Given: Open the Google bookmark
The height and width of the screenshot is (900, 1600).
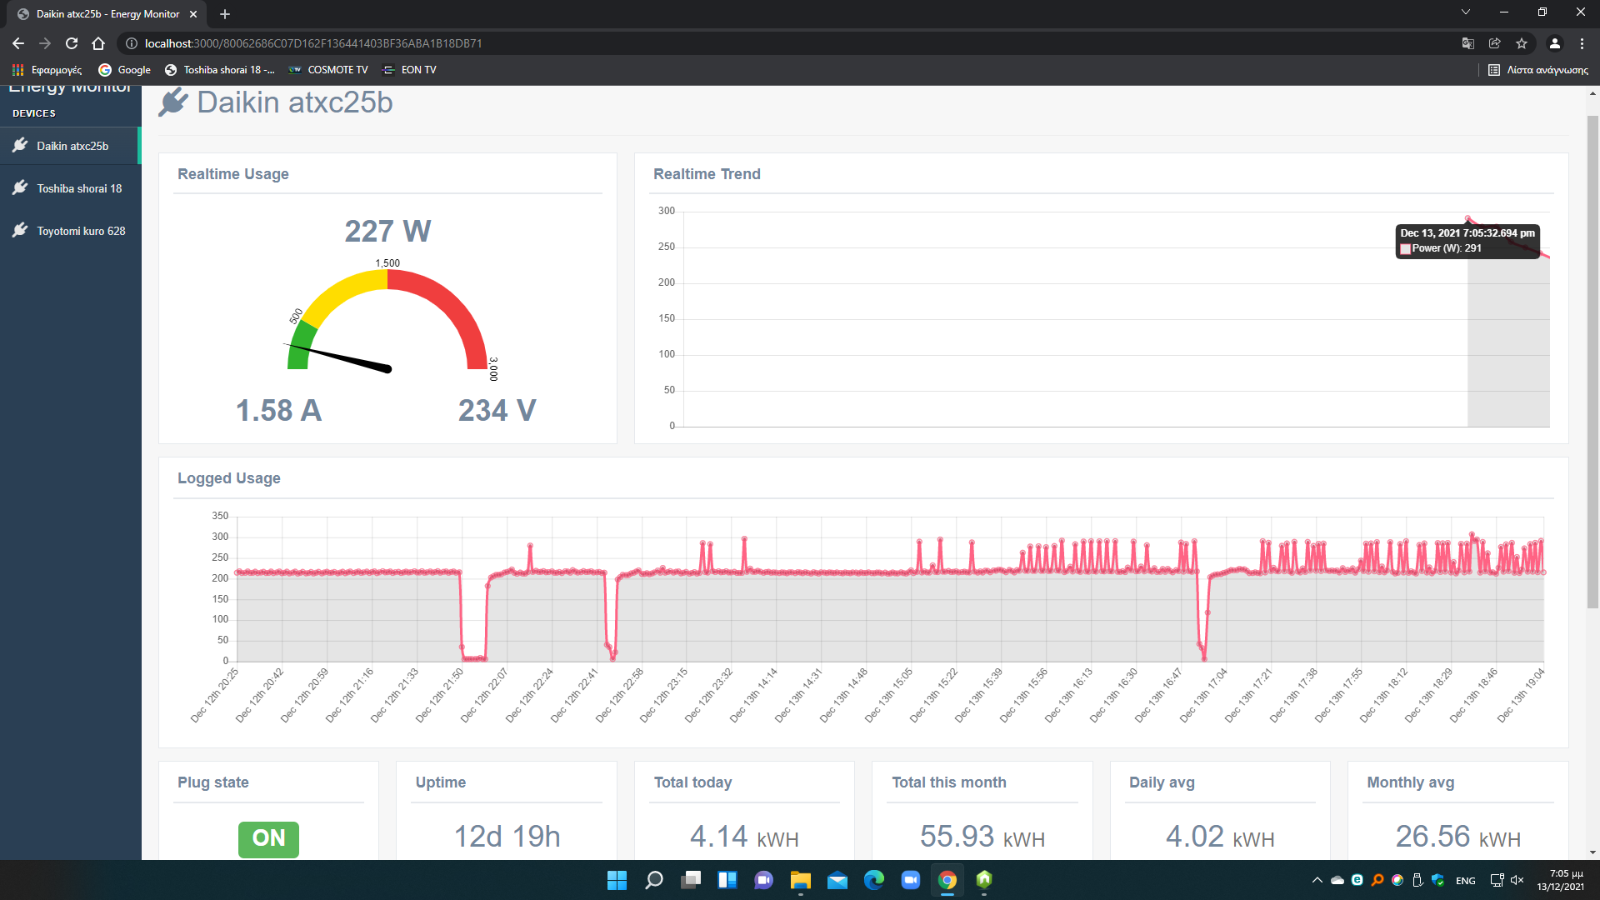Looking at the screenshot, I should pos(124,70).
